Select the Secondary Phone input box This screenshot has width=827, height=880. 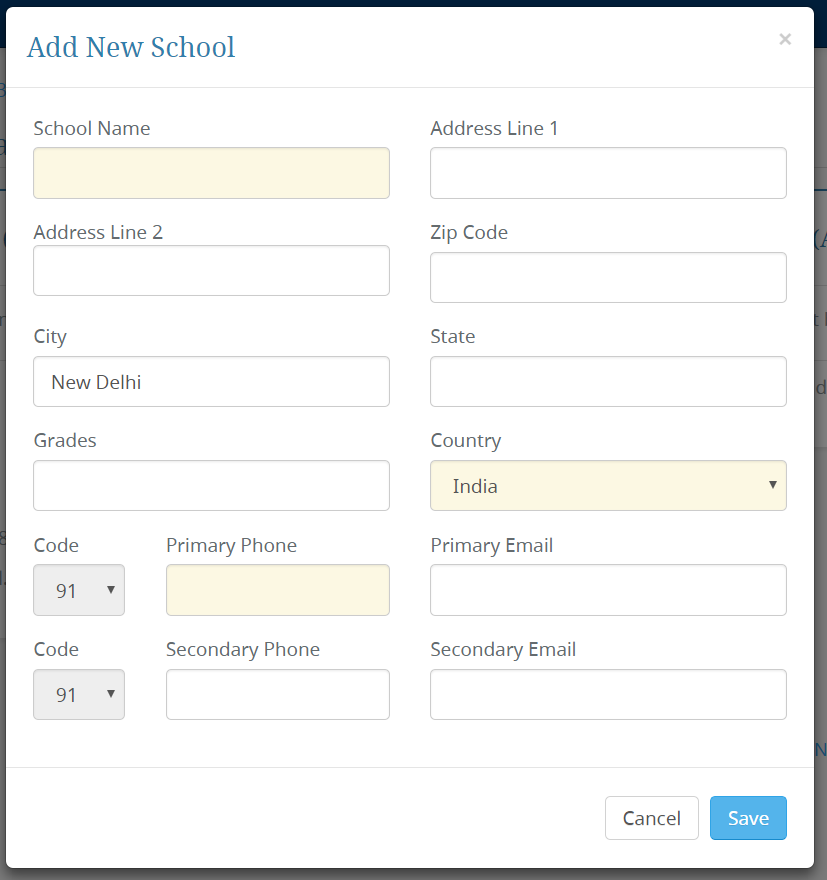click(278, 694)
